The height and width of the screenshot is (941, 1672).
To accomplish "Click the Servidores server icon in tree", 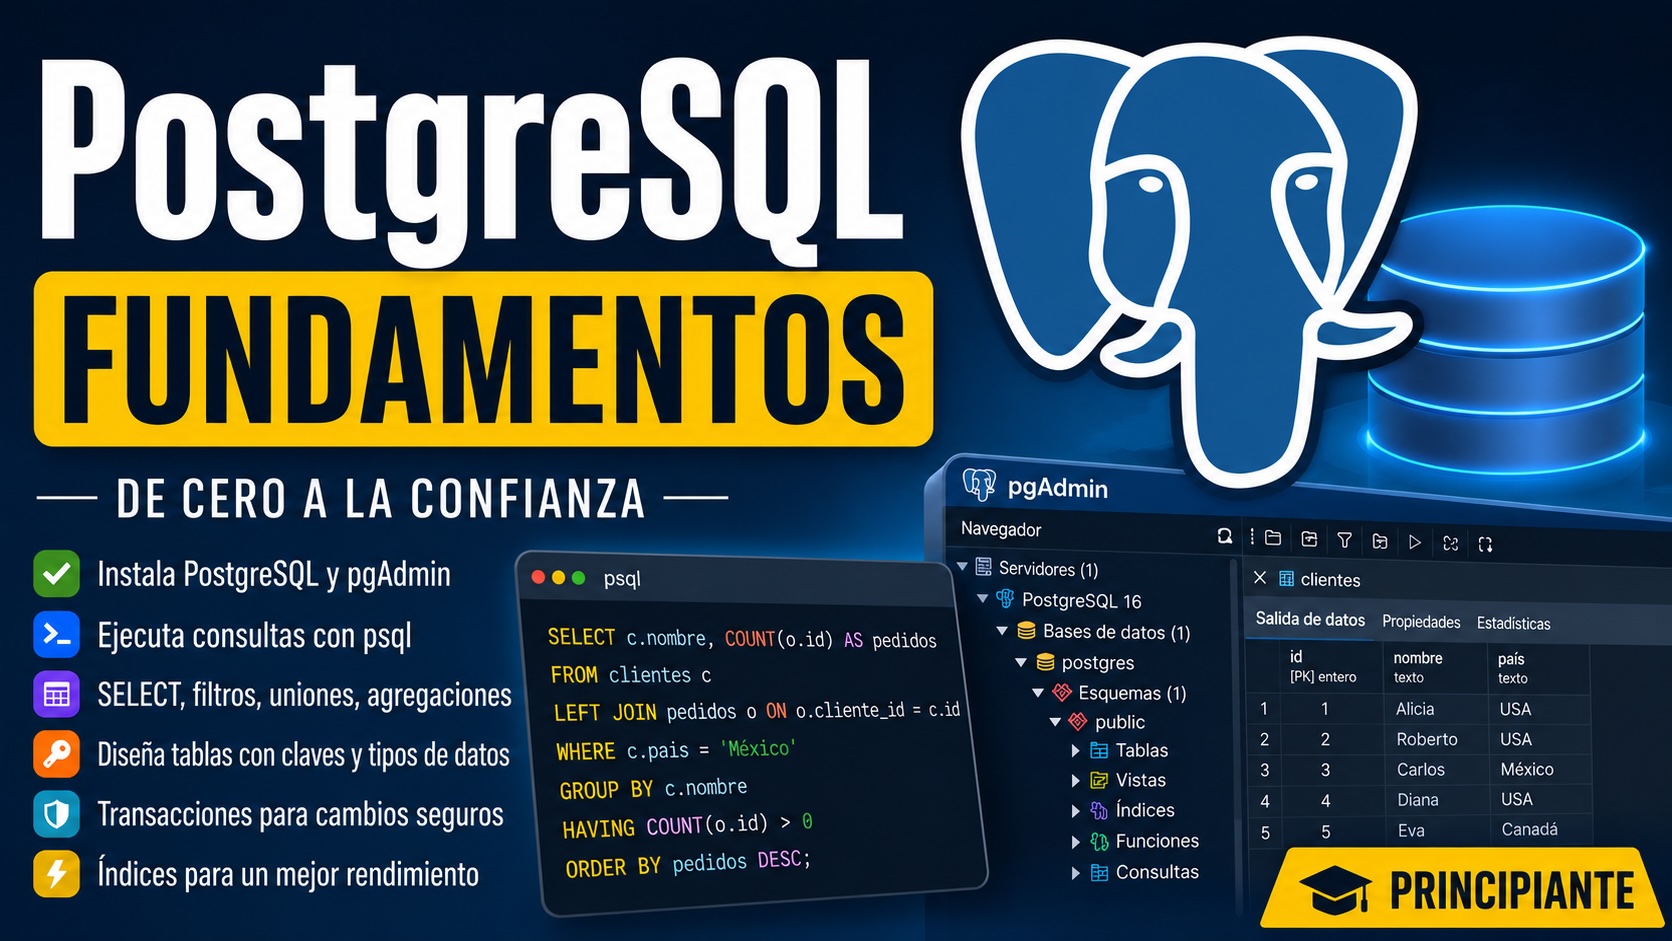I will click(984, 567).
